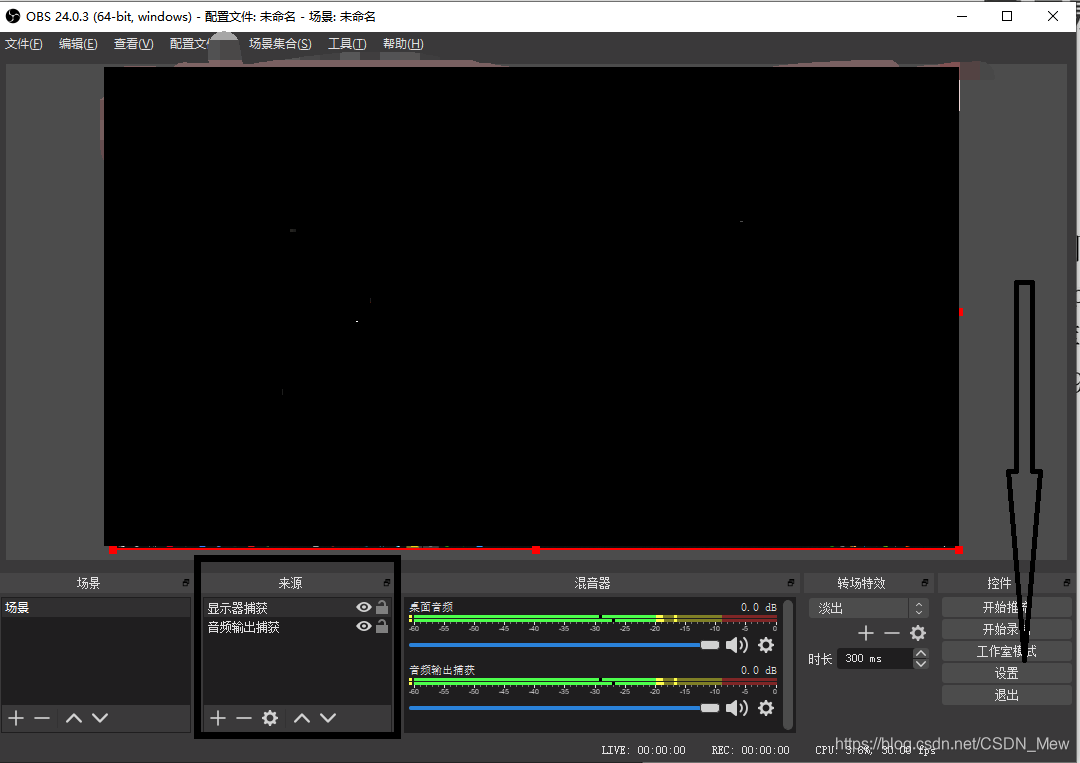Open the 编辑(E) menu
This screenshot has width=1080, height=763.
78,44
